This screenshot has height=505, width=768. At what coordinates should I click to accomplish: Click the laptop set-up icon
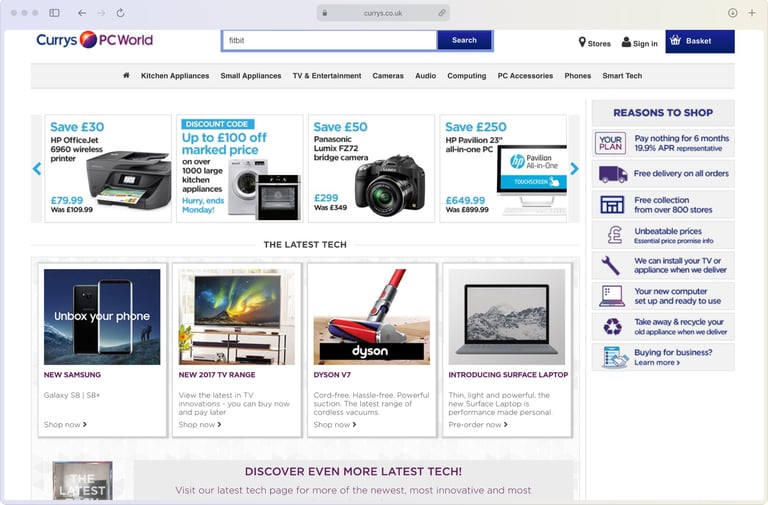coord(612,296)
